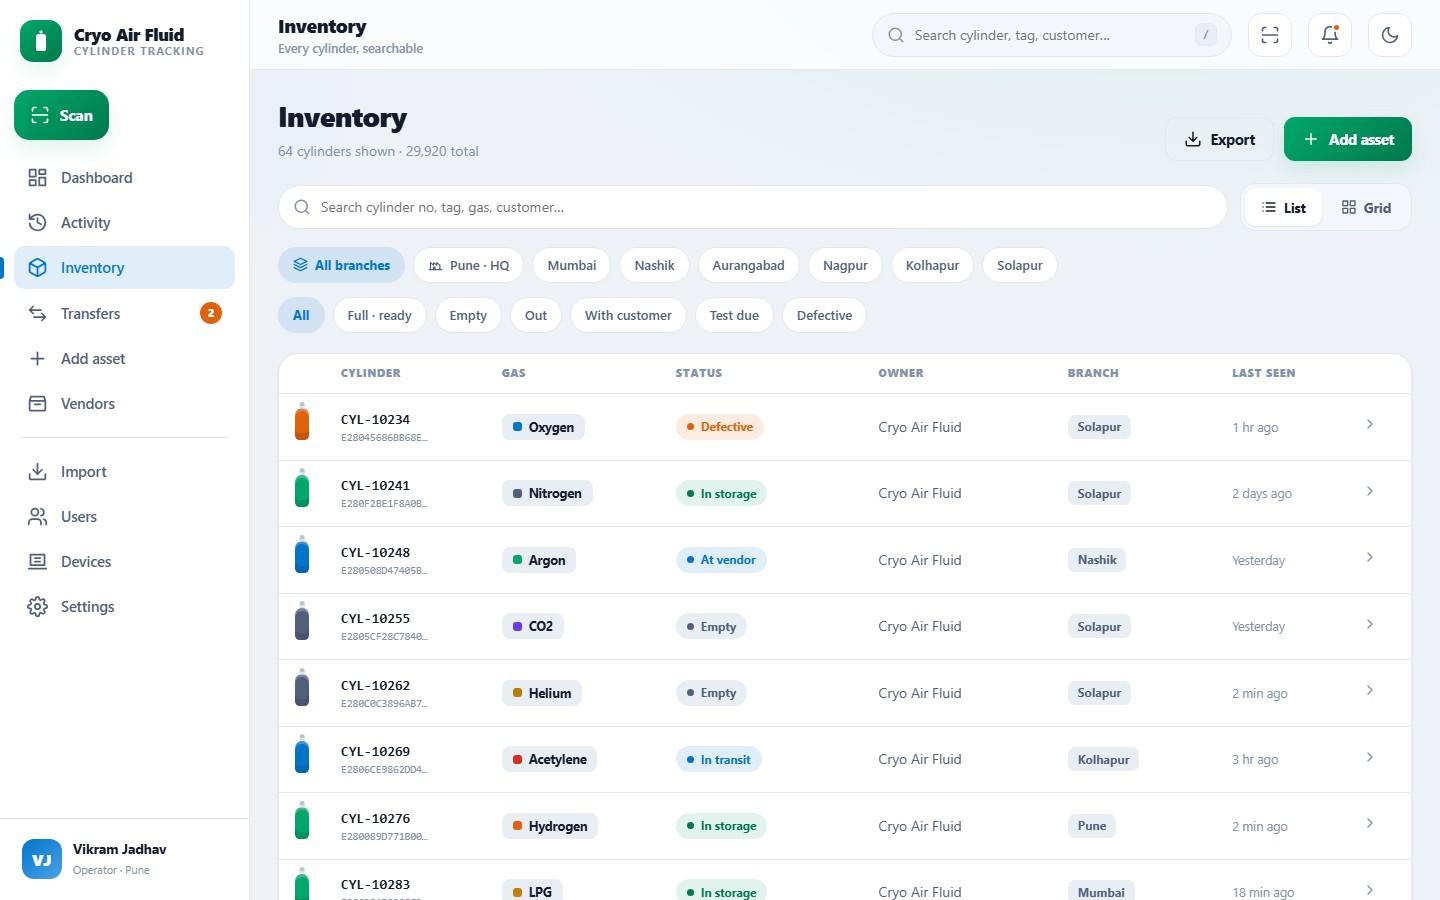Filter by Nagpur branch

(845, 265)
